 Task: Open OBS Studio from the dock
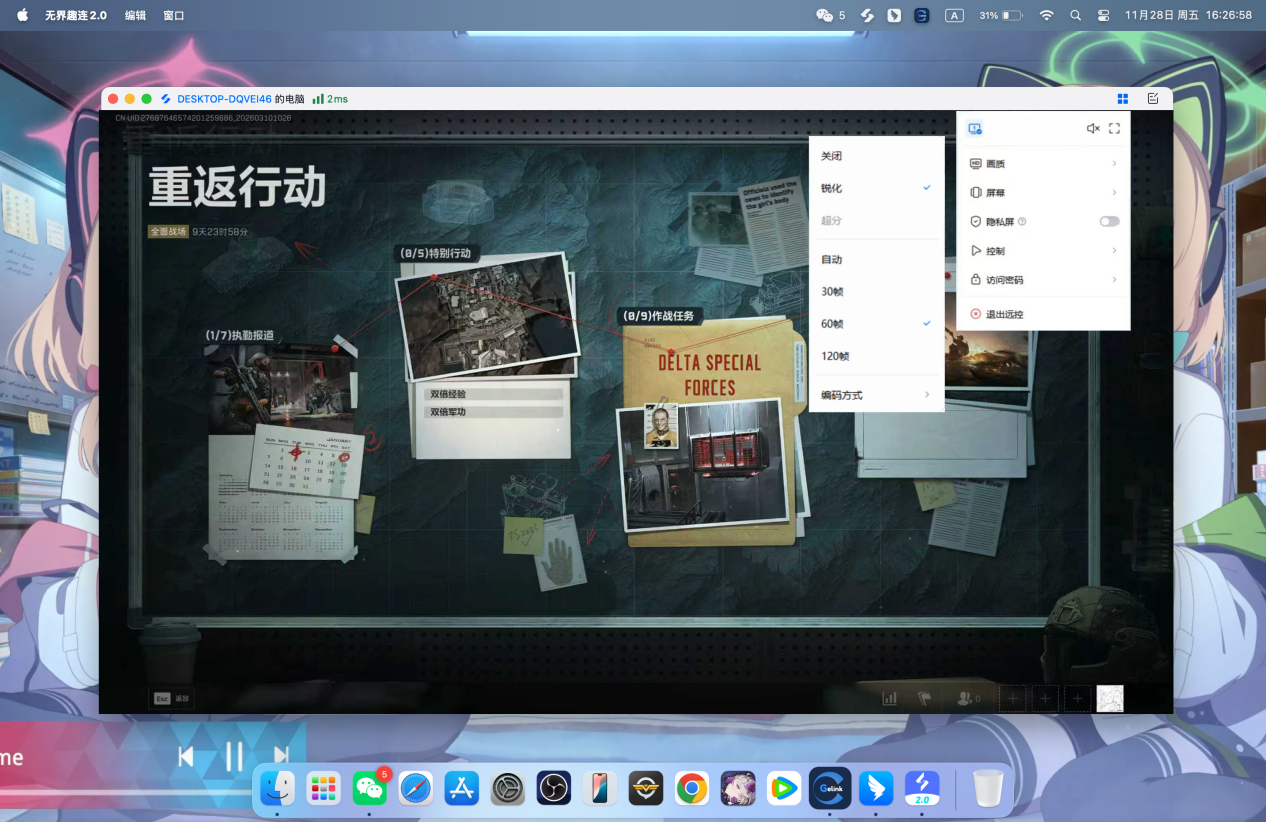point(553,788)
